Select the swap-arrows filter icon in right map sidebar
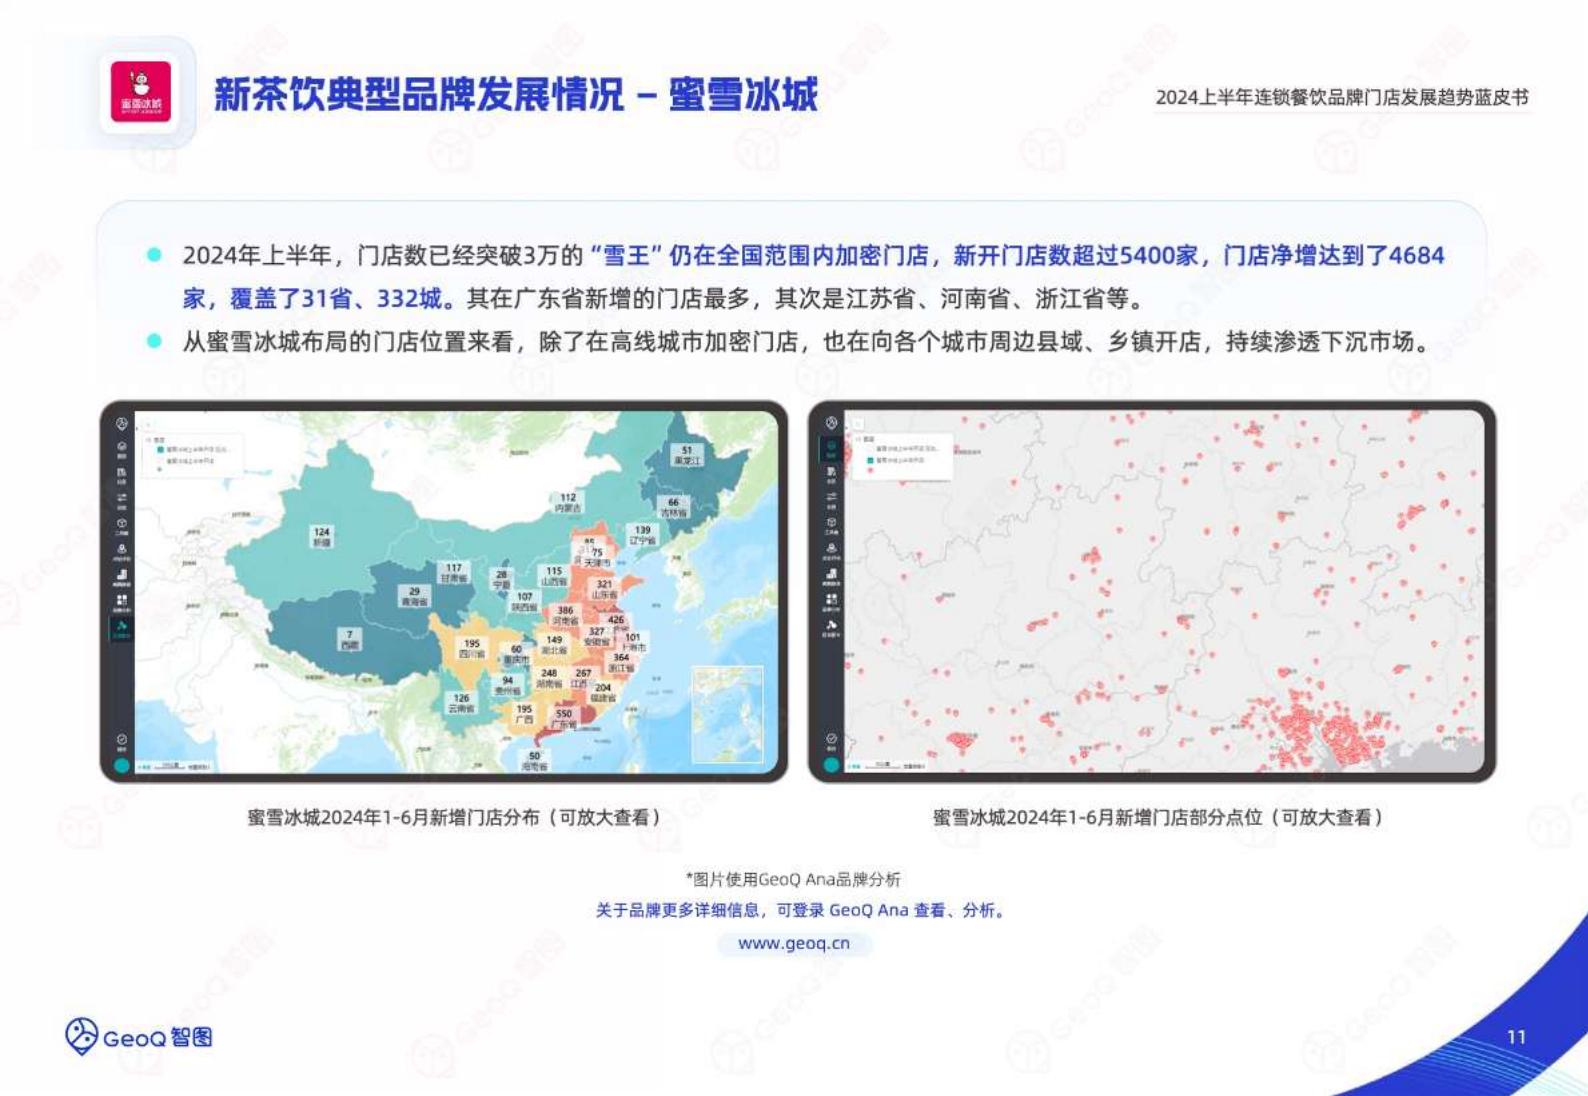1588x1096 pixels. click(831, 499)
